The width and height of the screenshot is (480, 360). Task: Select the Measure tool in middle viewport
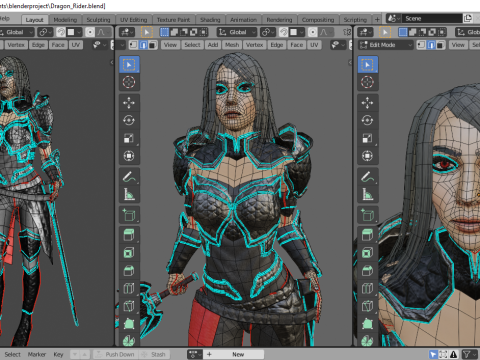coord(129,194)
